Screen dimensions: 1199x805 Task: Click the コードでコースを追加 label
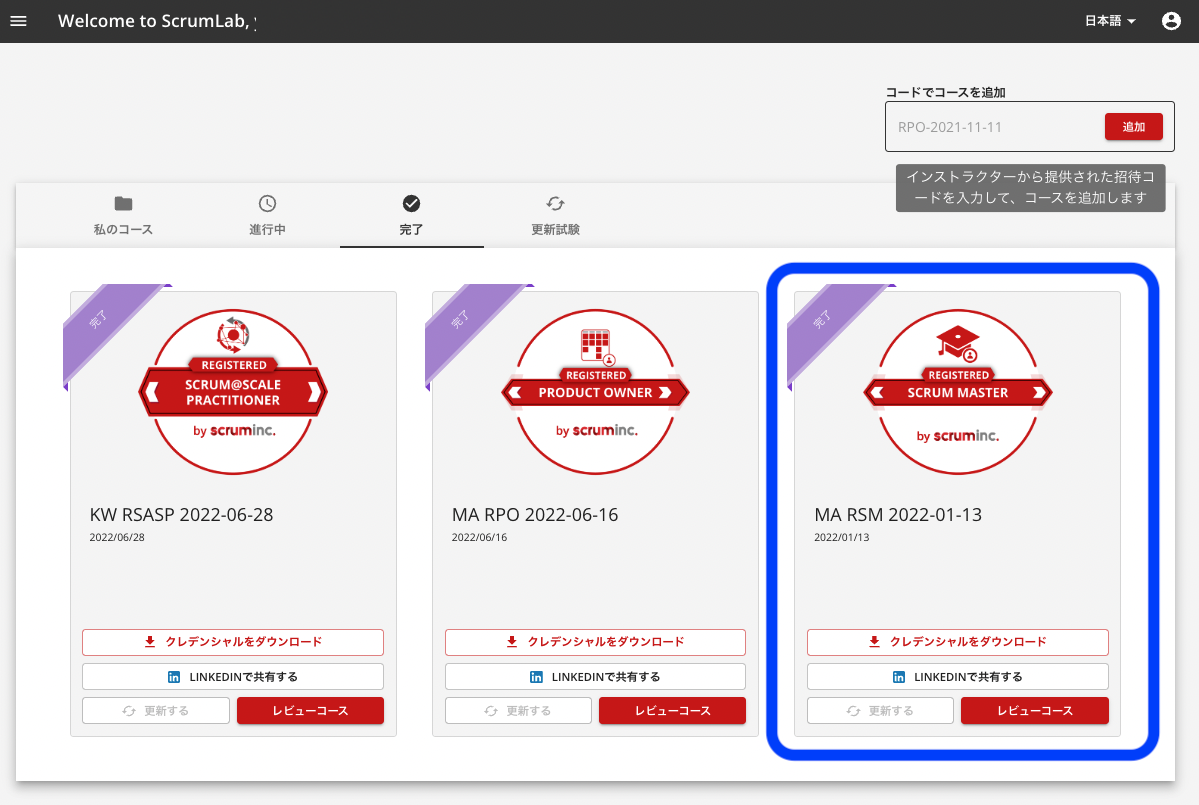(x=945, y=93)
